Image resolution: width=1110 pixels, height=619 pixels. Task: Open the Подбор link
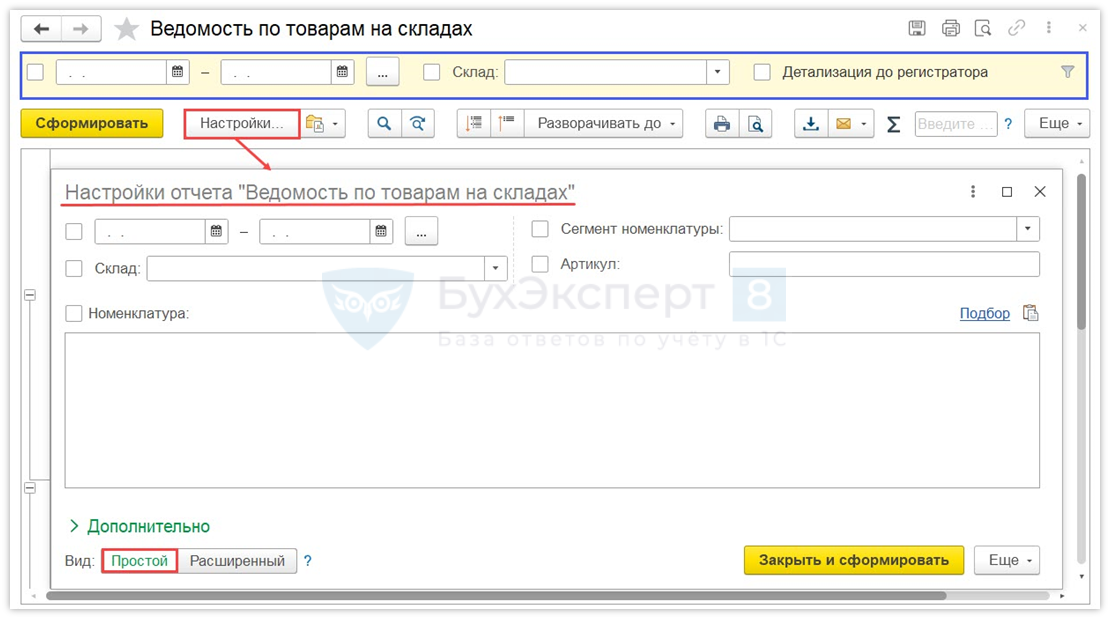point(985,313)
